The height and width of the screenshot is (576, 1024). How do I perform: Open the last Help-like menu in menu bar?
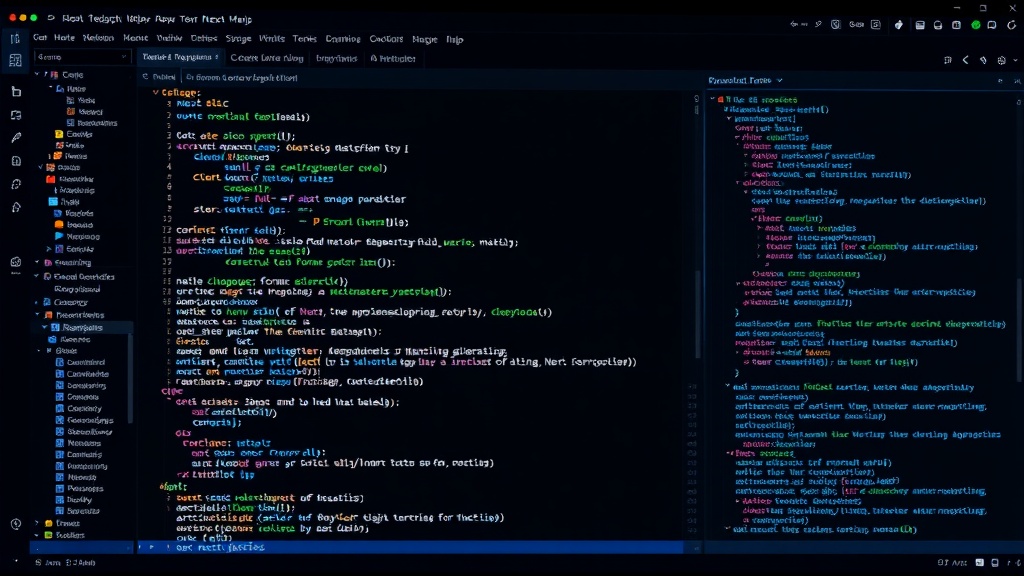click(x=455, y=40)
